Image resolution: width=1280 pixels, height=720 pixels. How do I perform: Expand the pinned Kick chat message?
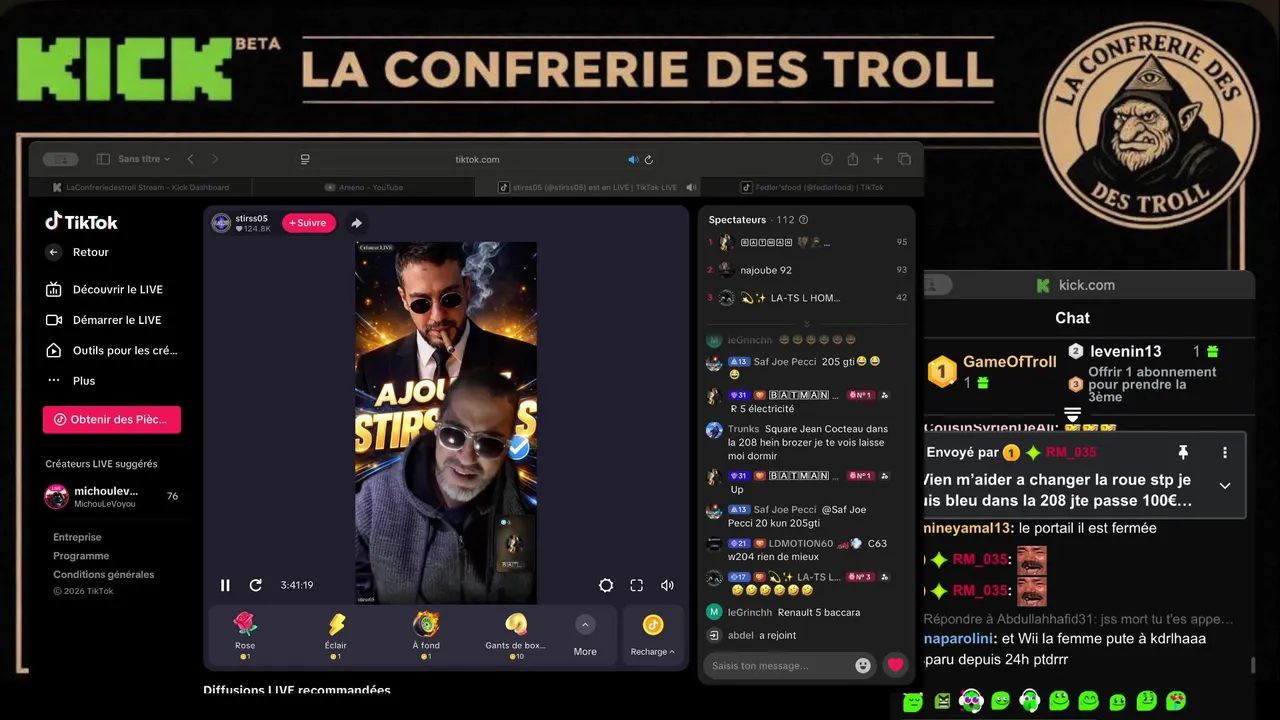tap(1225, 486)
